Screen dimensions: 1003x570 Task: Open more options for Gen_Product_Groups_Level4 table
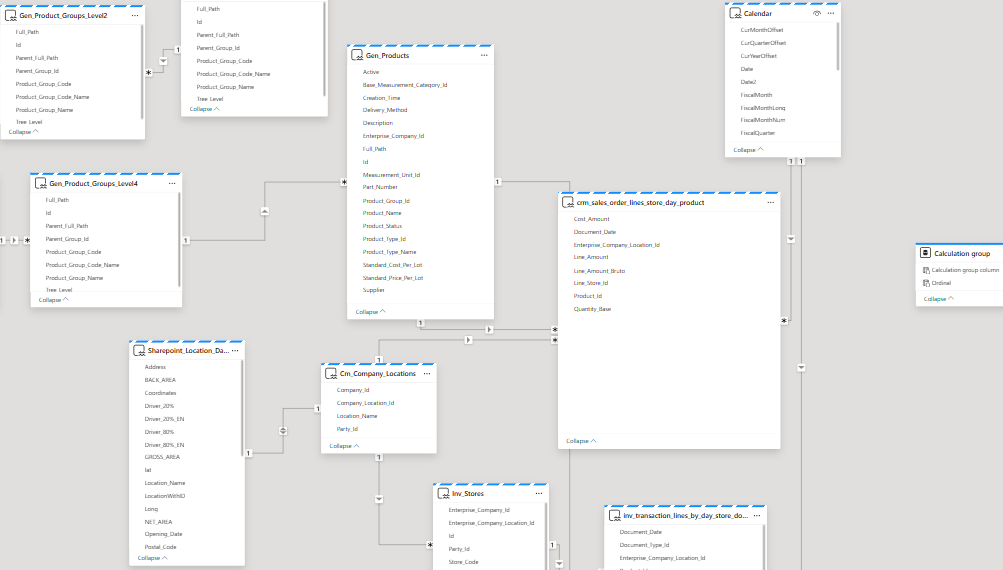point(172,184)
